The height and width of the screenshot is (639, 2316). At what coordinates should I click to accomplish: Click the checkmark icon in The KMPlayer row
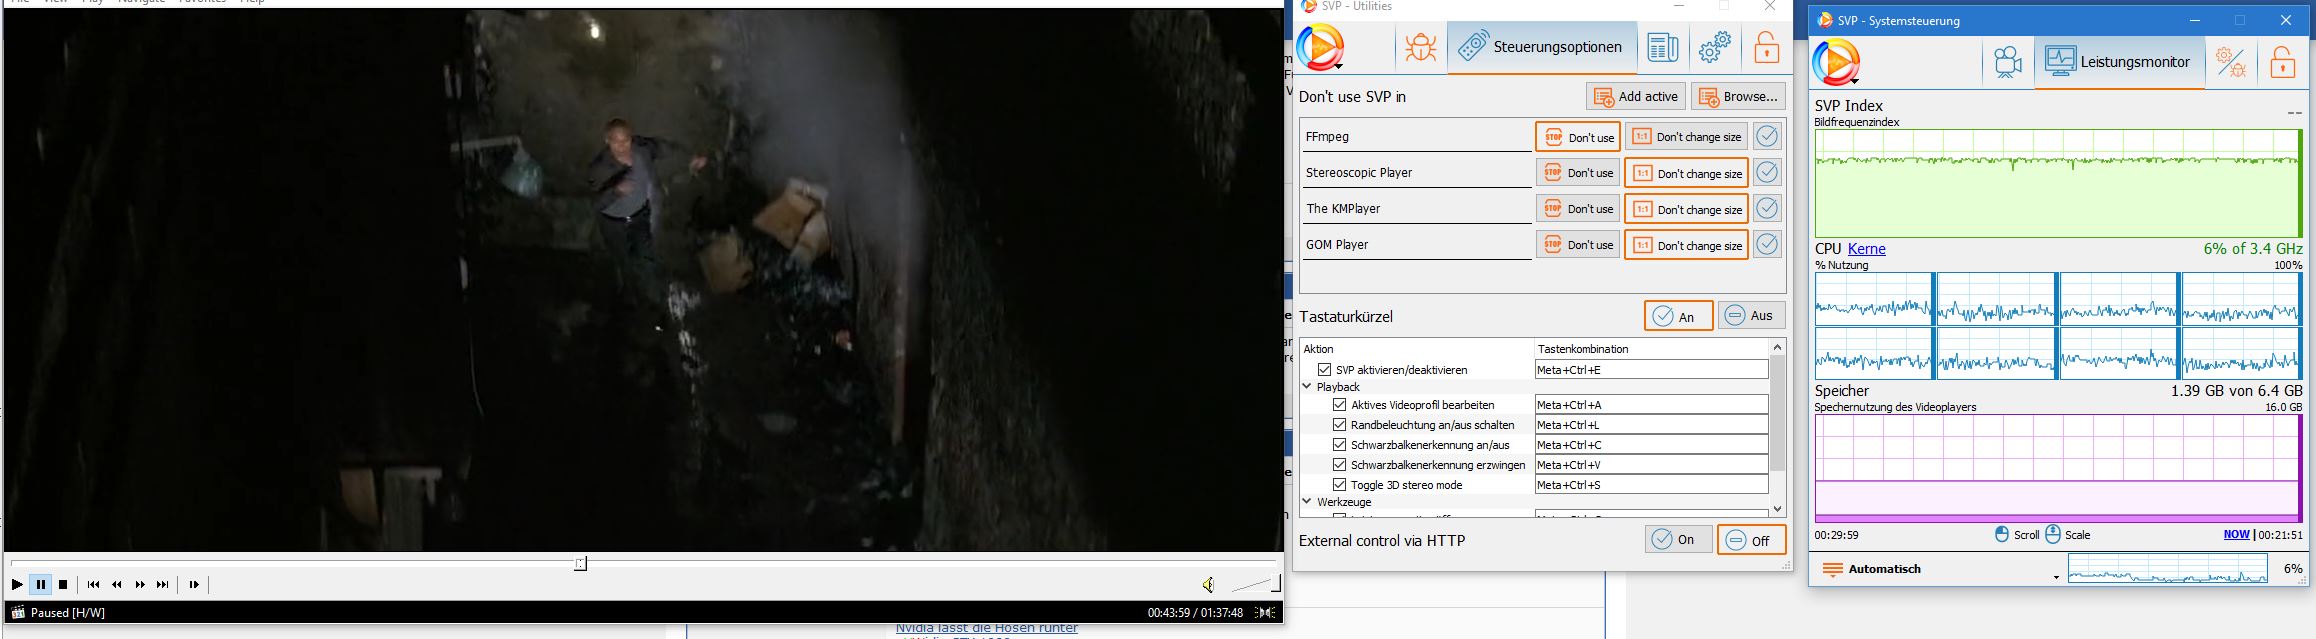tap(1767, 209)
